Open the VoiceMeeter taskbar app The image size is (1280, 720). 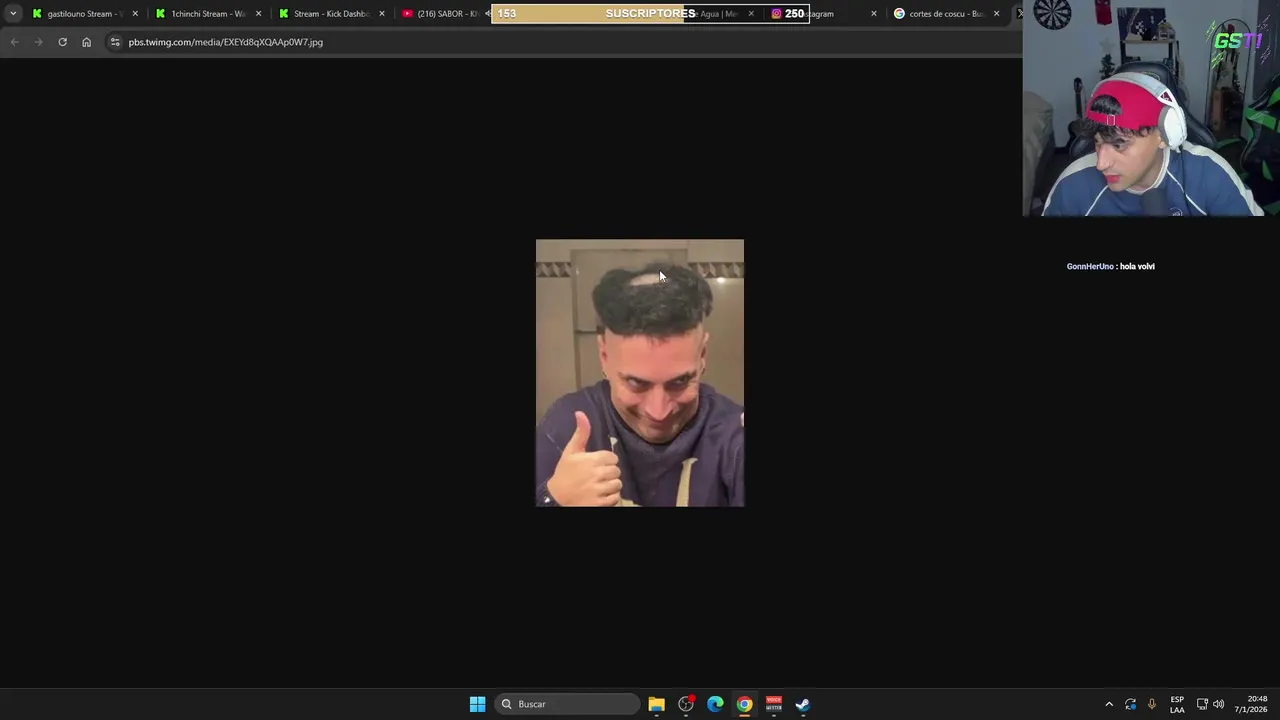(773, 704)
